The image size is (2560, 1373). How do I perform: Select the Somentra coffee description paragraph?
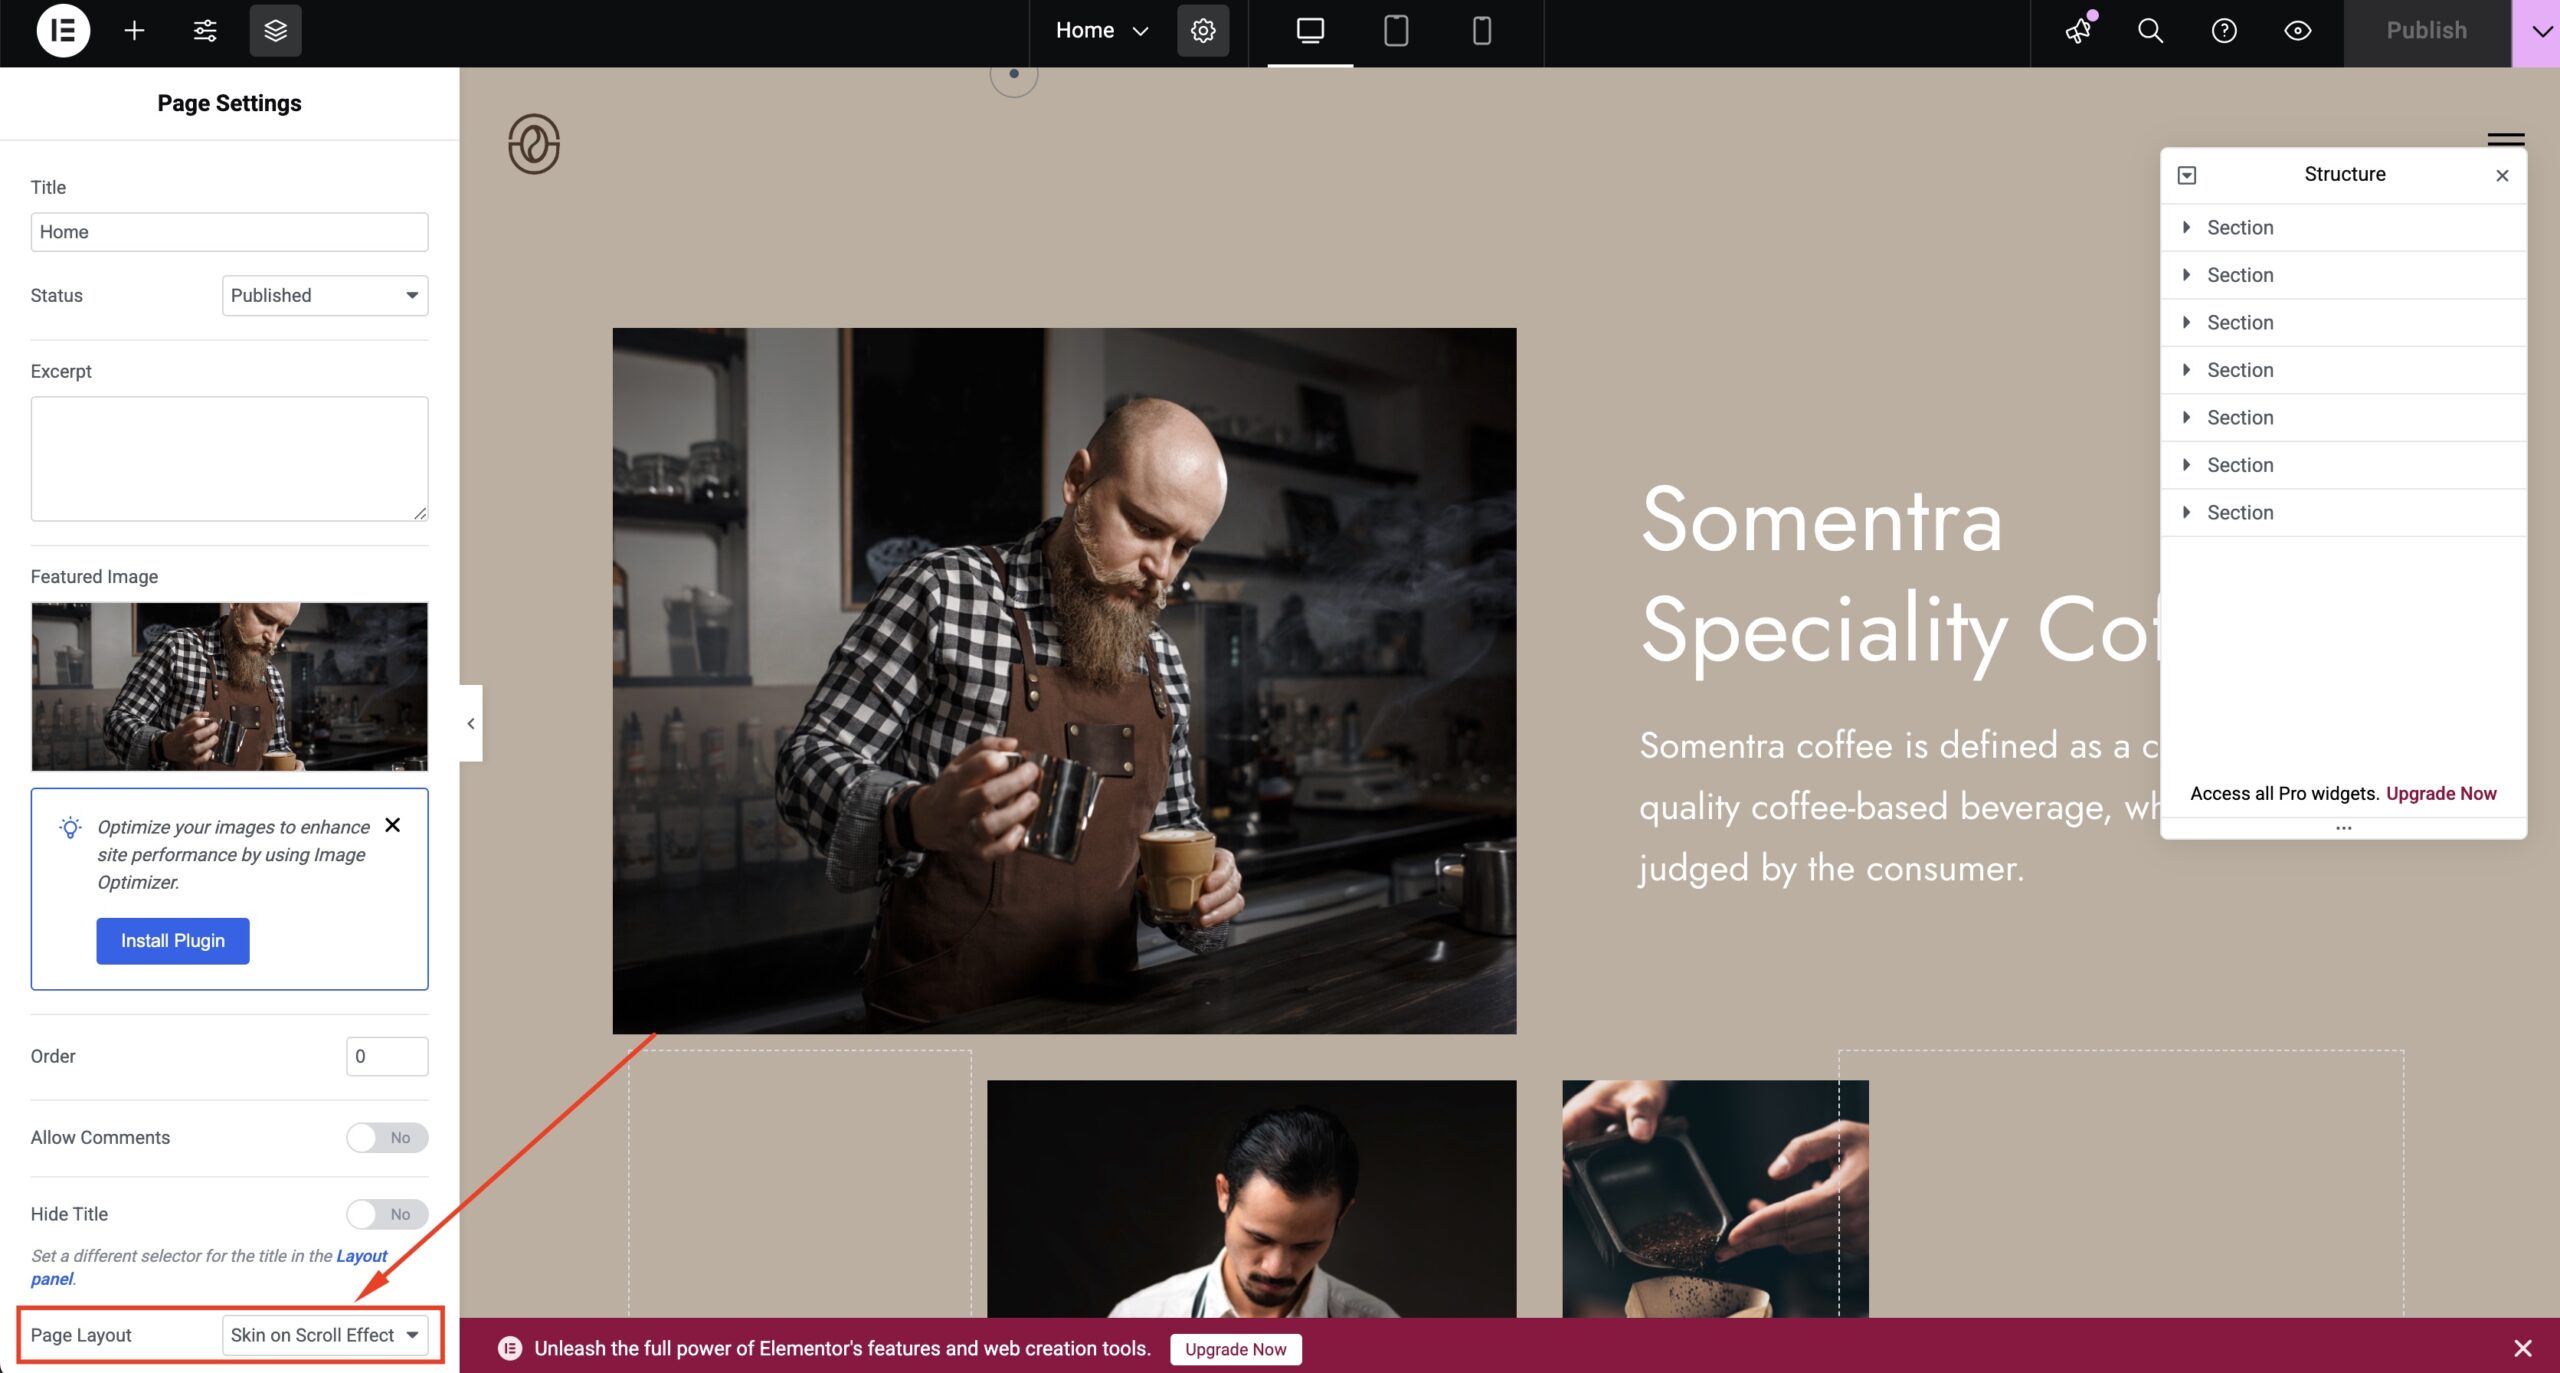(x=1900, y=807)
